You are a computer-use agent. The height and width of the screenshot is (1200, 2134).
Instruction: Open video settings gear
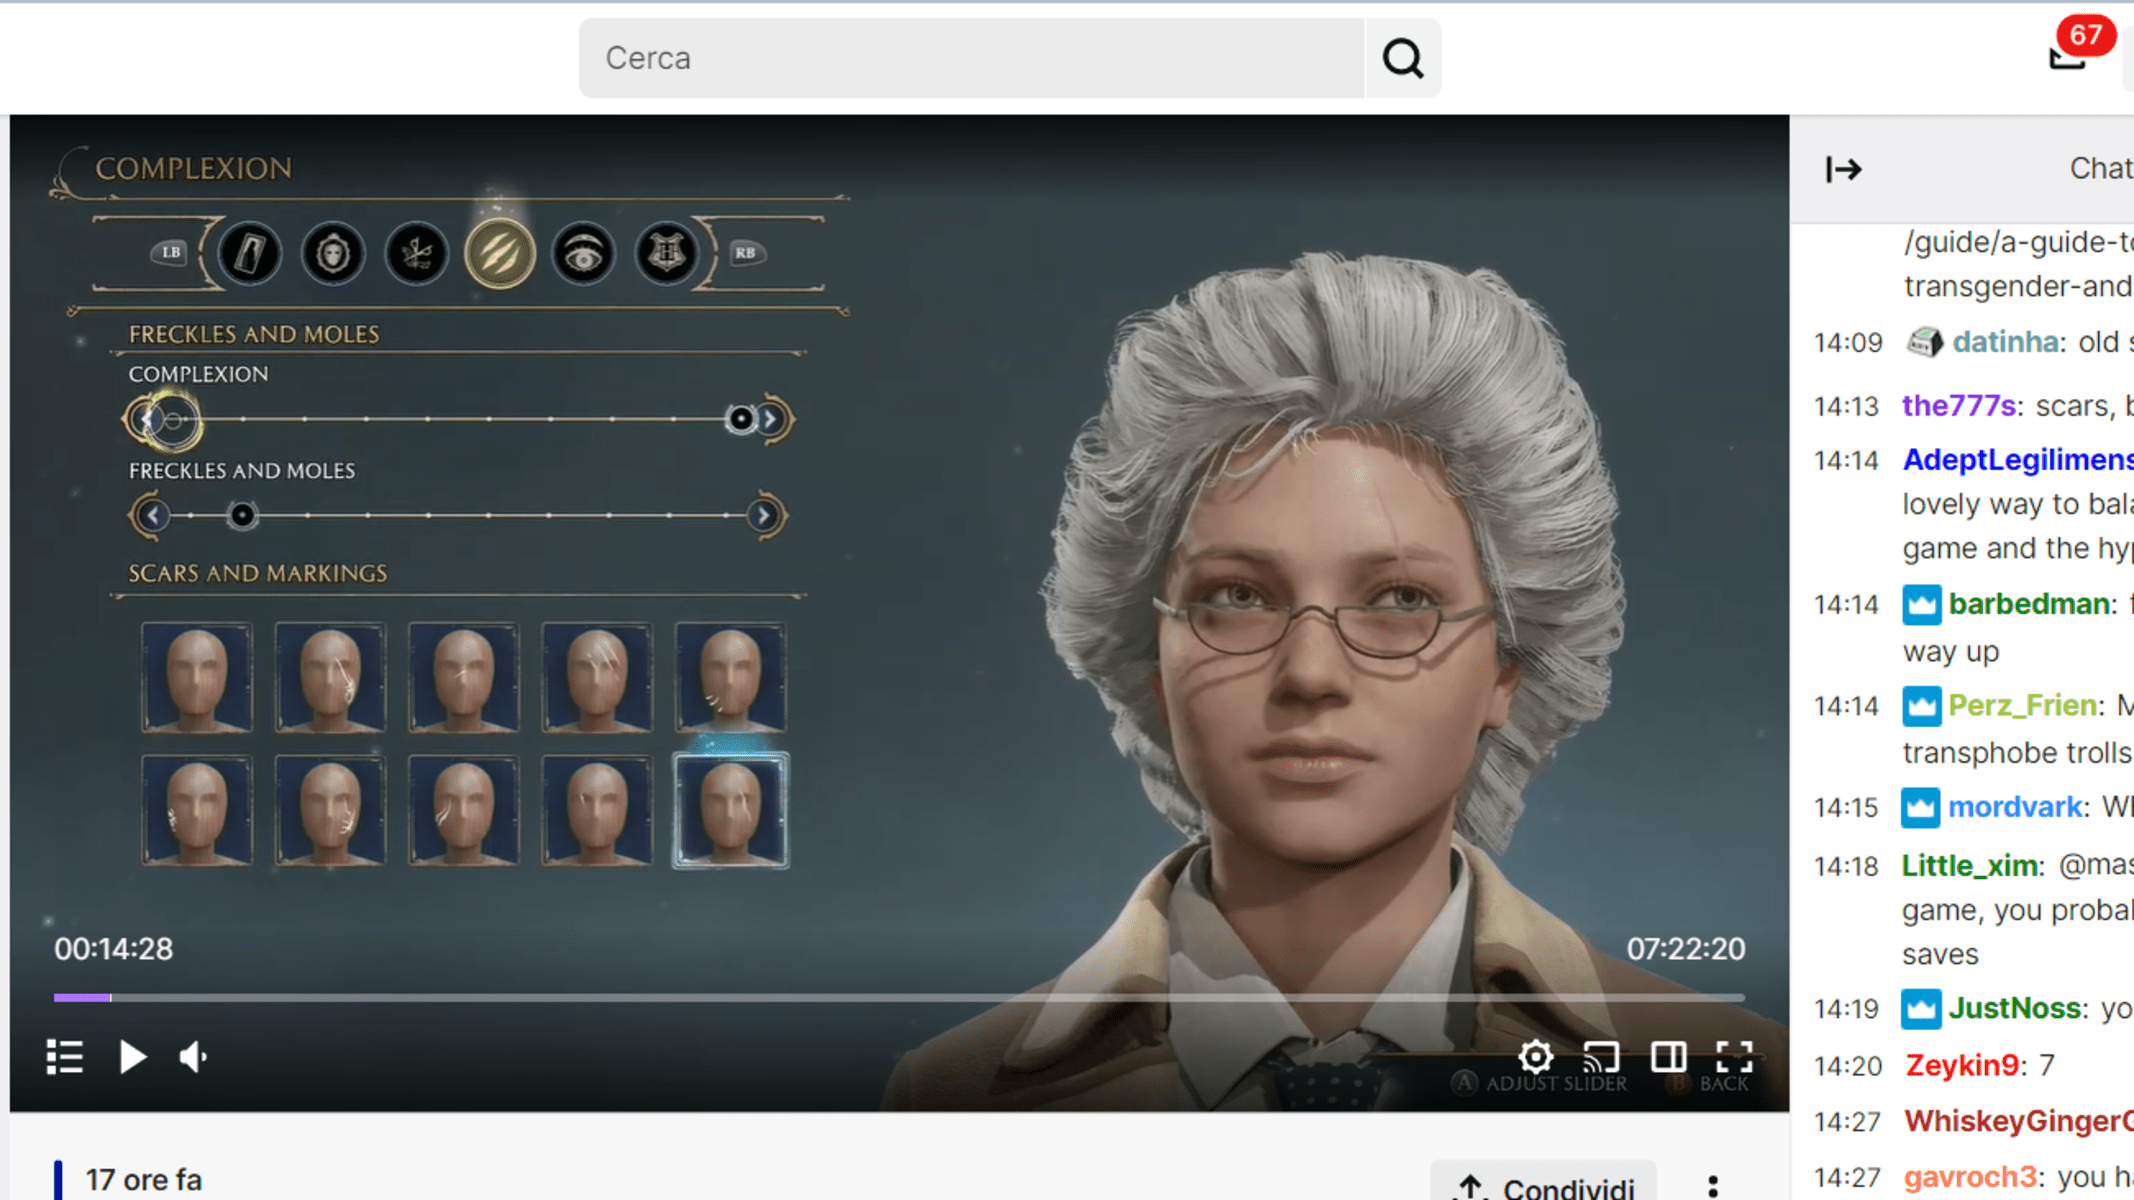[1535, 1056]
